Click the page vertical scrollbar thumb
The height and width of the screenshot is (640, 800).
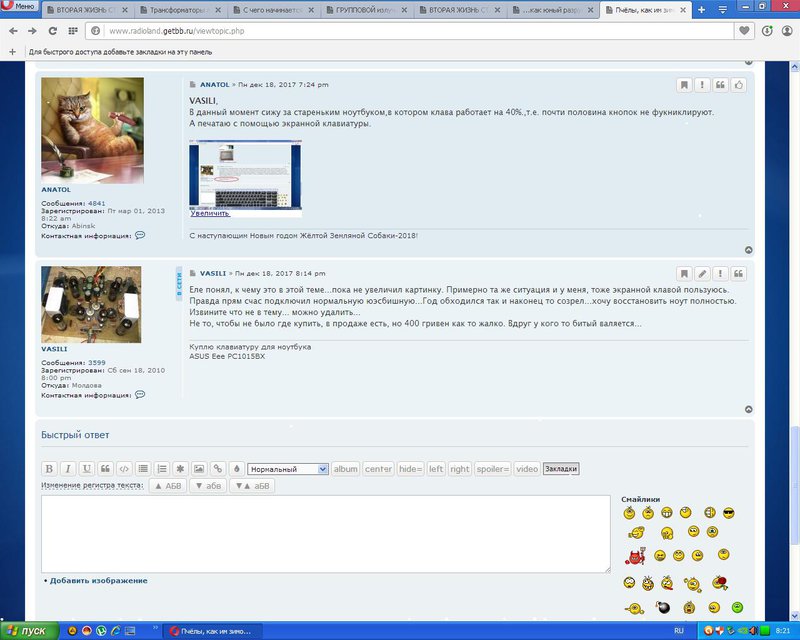pyautogui.click(x=794, y=487)
